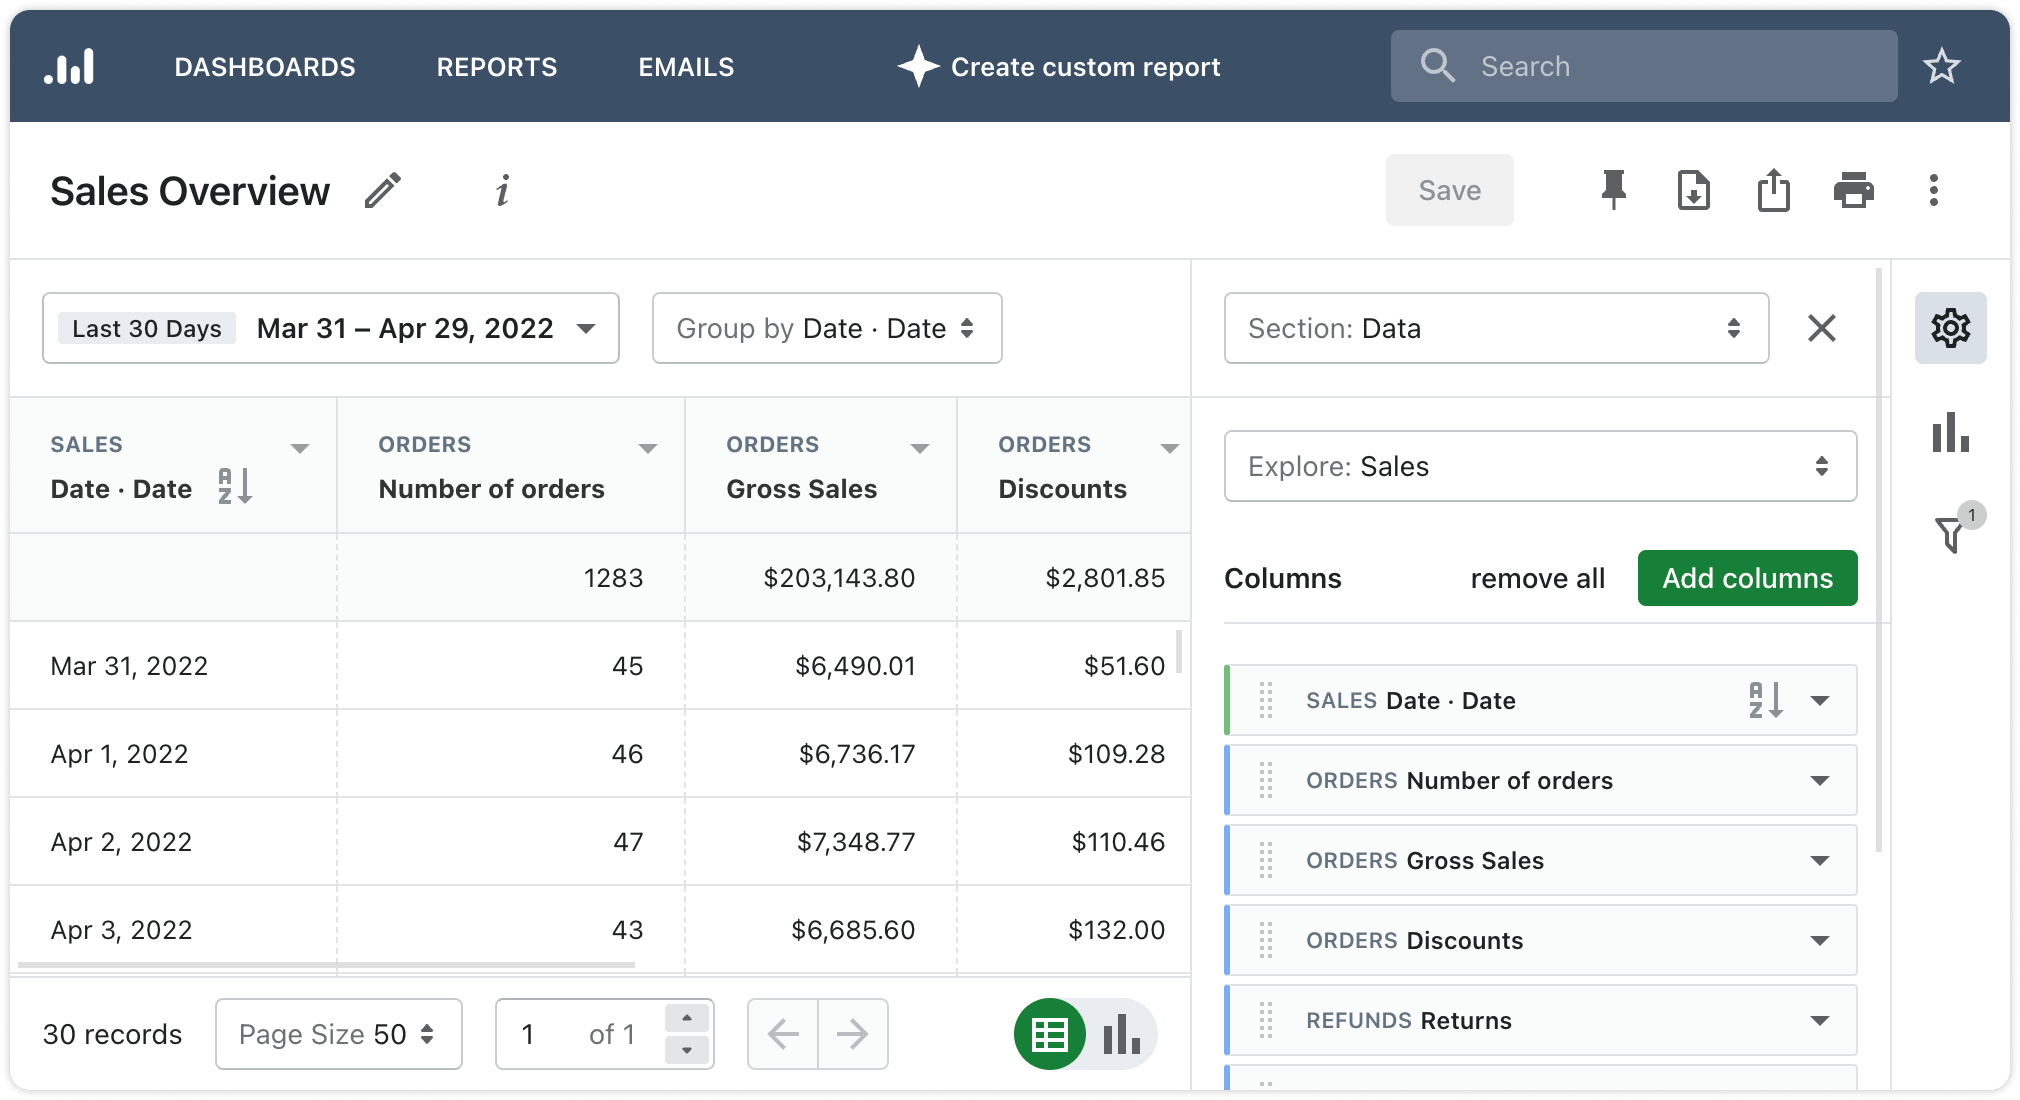The width and height of the screenshot is (2020, 1100).
Task: Toggle sorting on the Date column card
Action: click(x=1763, y=700)
